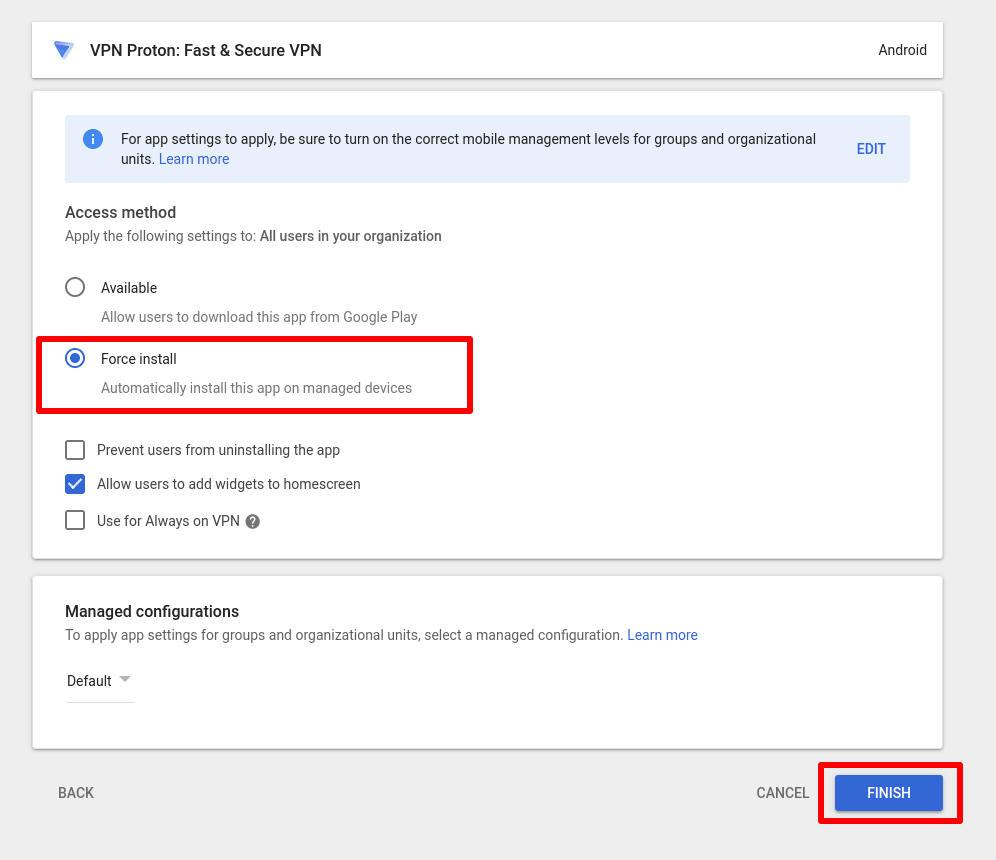
Task: Click the blue info icon in banner
Action: click(93, 138)
